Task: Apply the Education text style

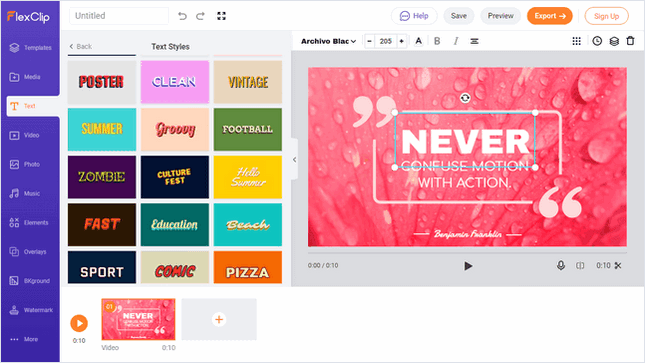Action: 175,225
